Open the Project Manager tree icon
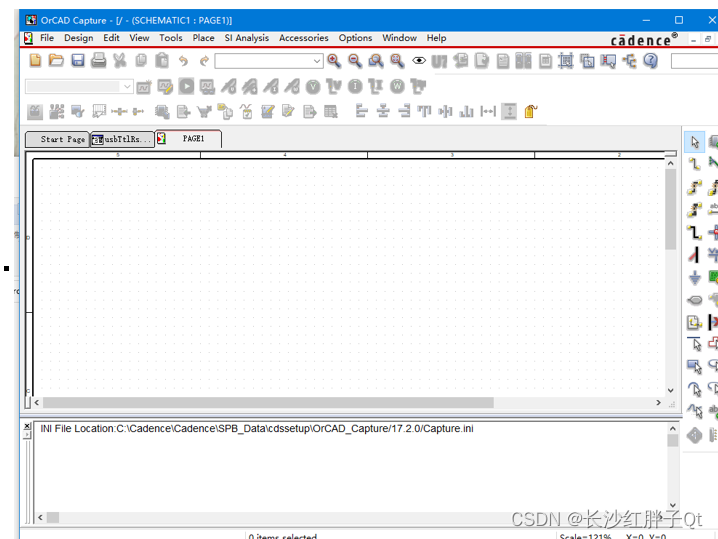The image size is (718, 539). click(x=630, y=61)
